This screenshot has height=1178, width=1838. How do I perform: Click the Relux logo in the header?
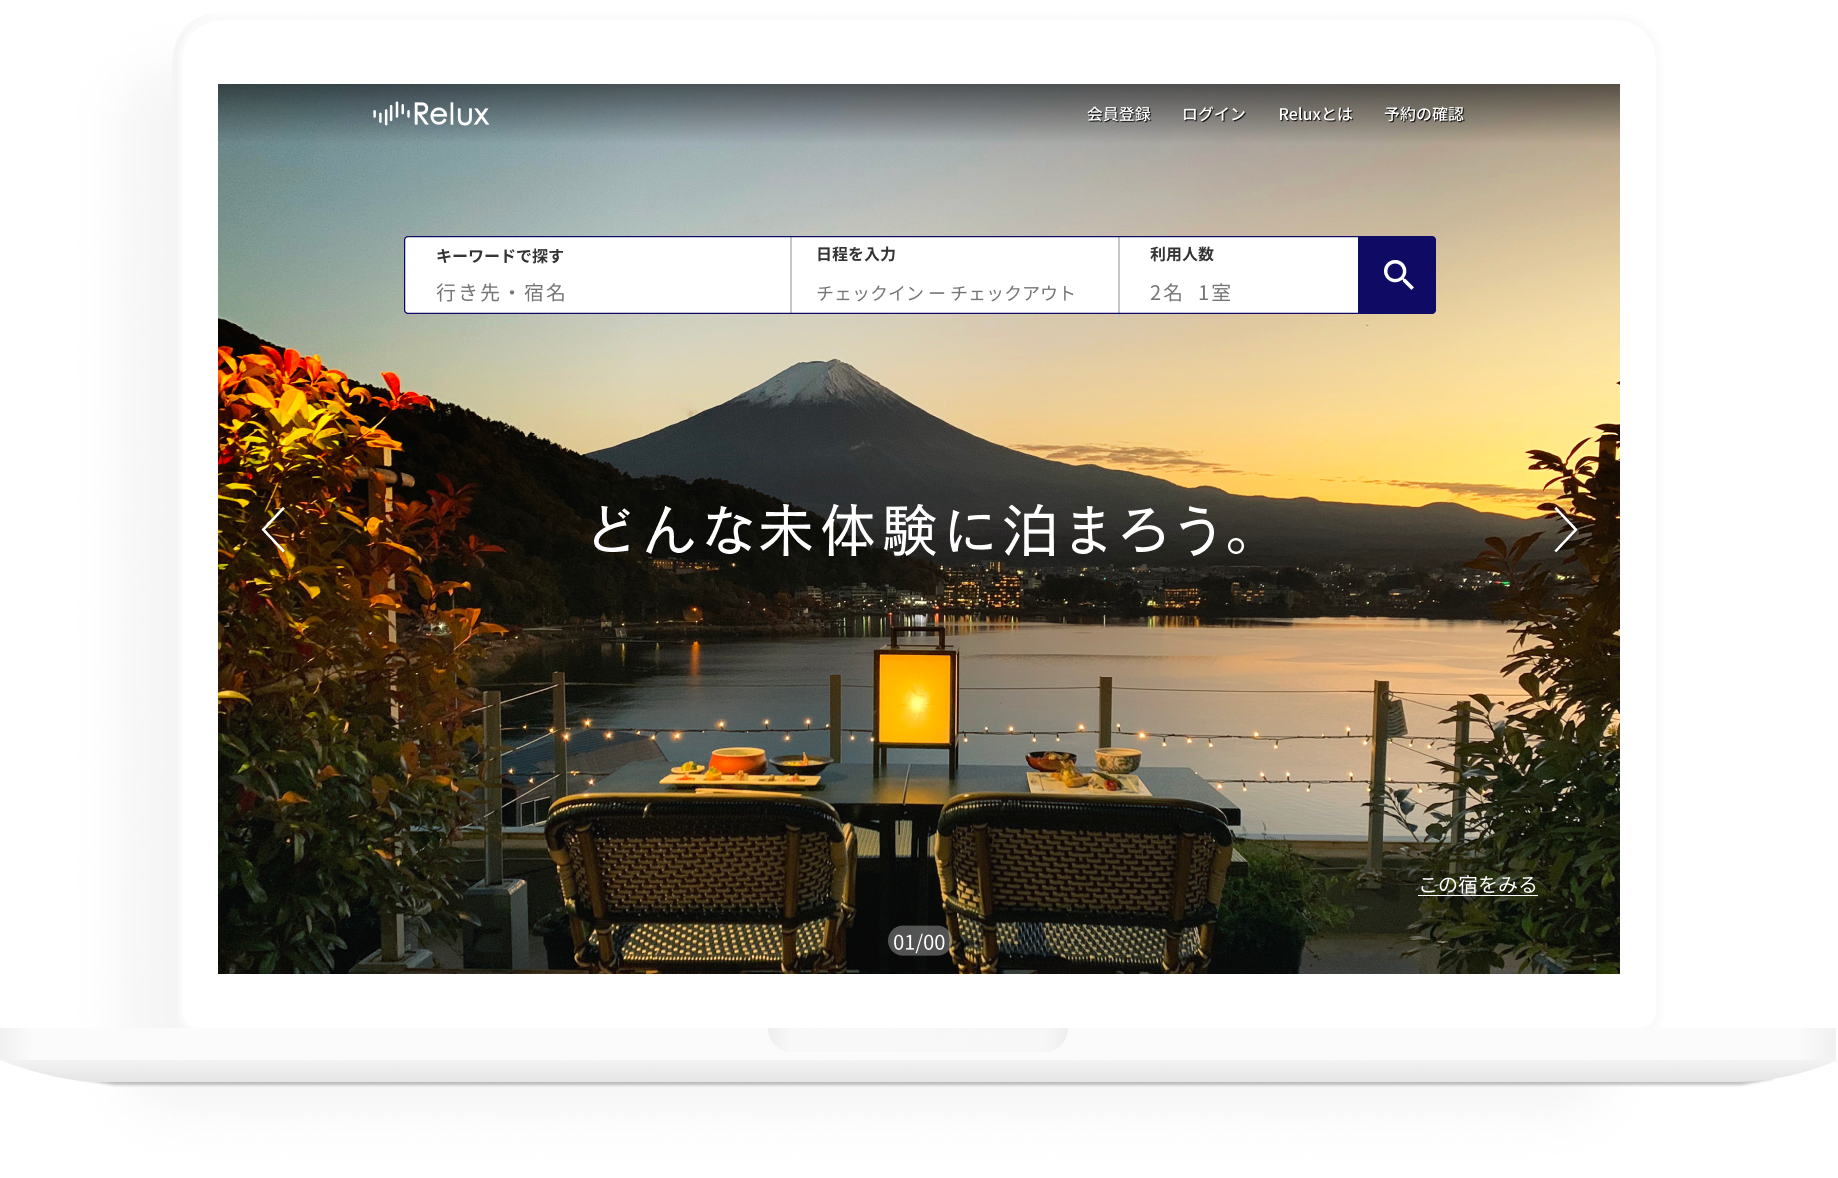click(431, 114)
